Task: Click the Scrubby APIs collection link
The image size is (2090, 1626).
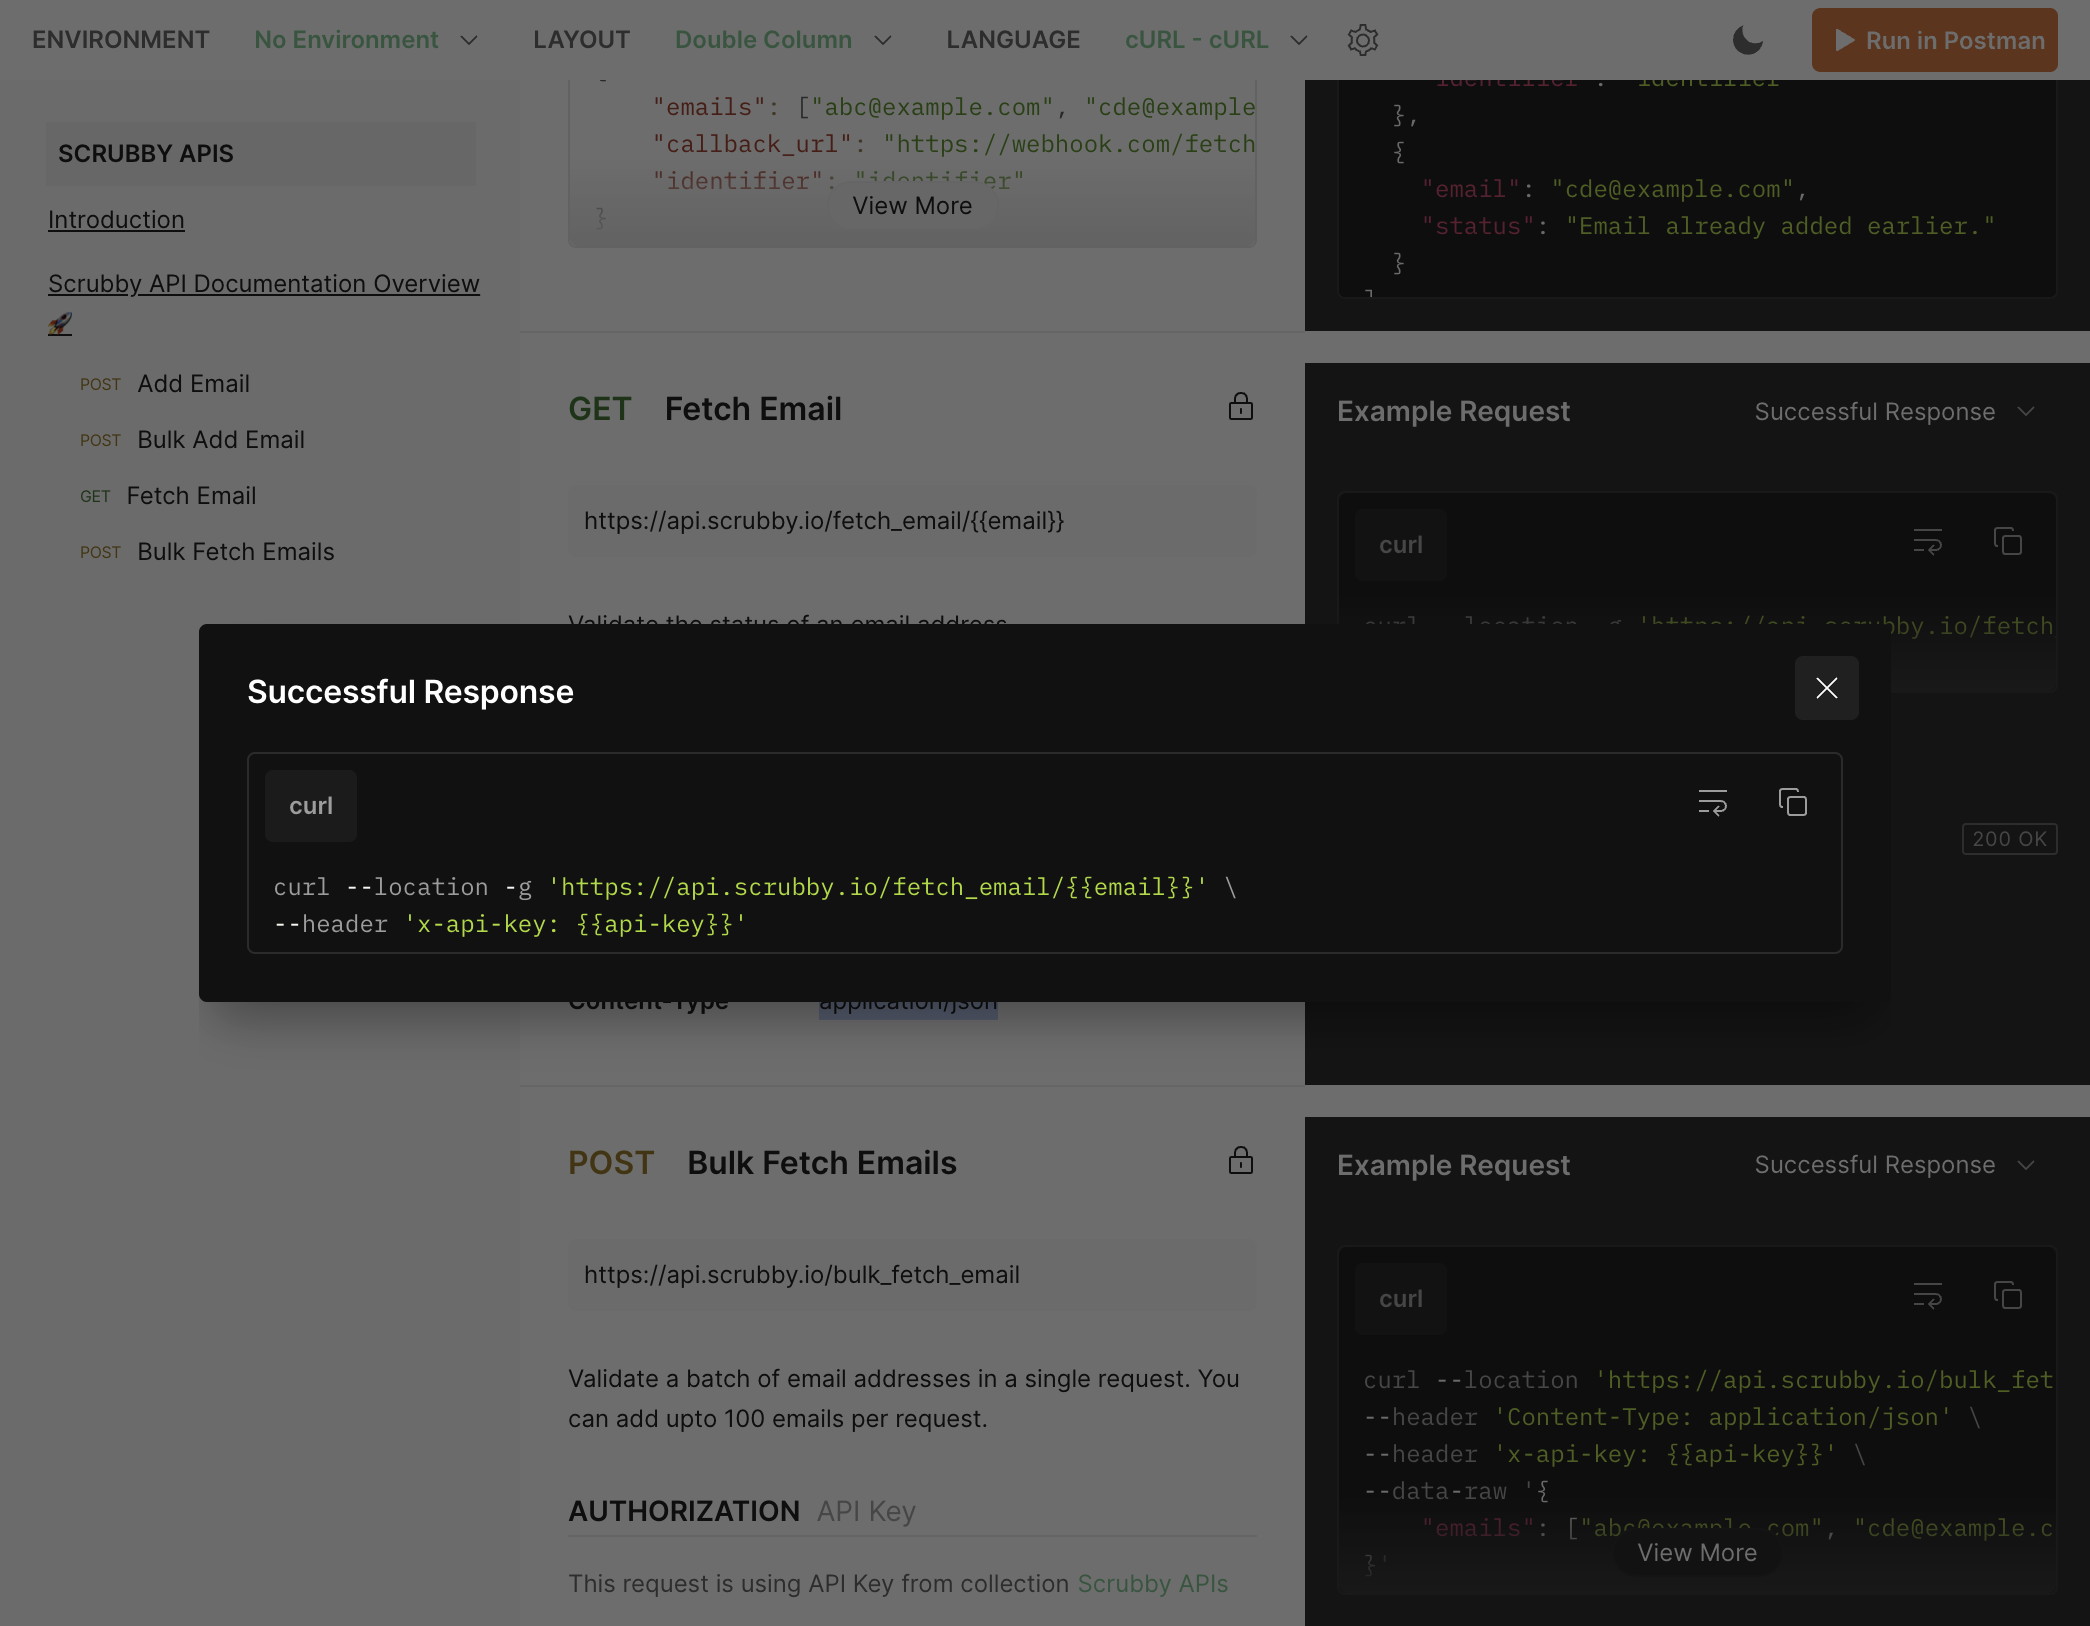Action: point(1152,1584)
